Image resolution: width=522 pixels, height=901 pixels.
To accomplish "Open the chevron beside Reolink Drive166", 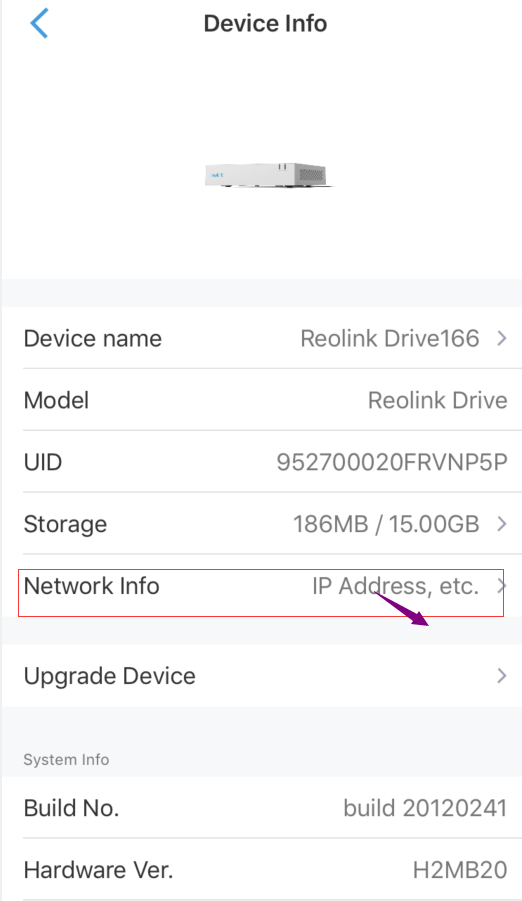I will coord(501,338).
